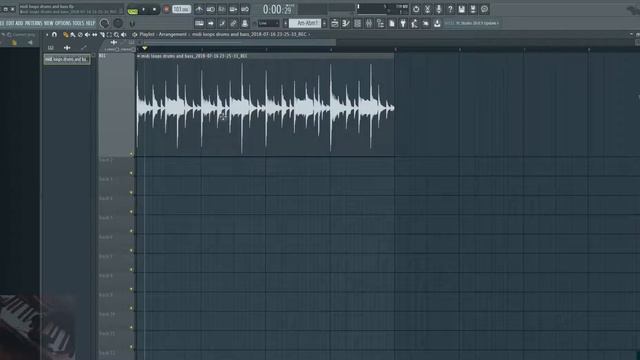The height and width of the screenshot is (360, 640).
Task: Mute Track 3 with its green dot
Action: click(131, 192)
